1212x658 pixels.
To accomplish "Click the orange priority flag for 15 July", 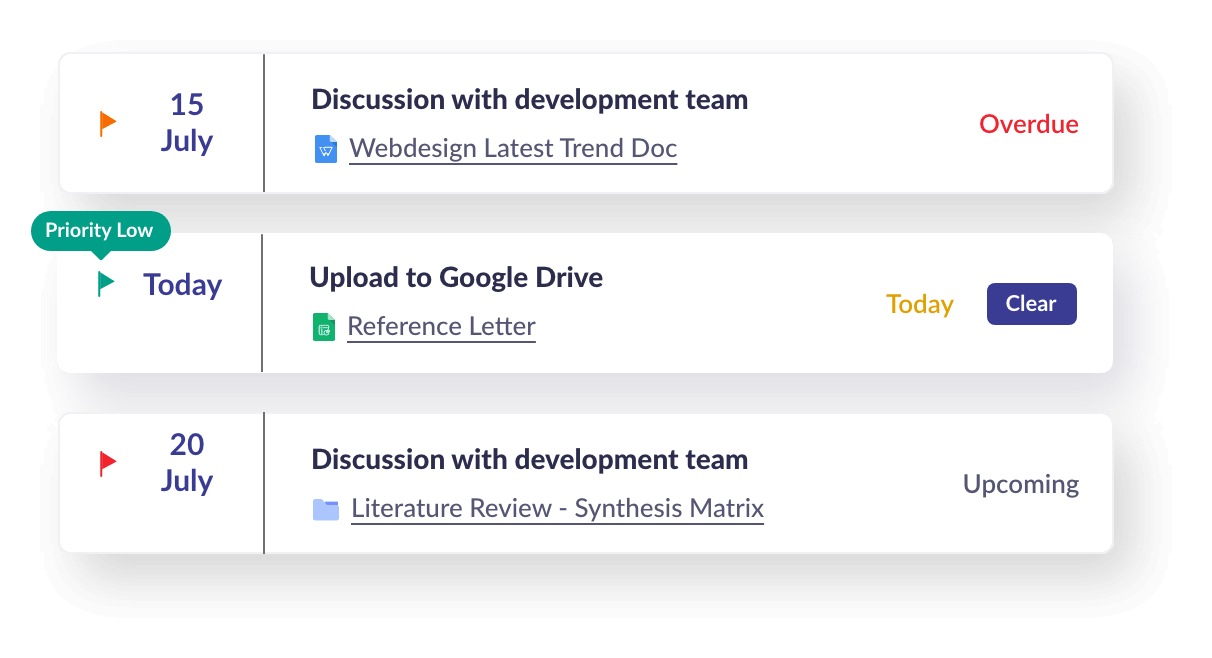I will [x=108, y=124].
